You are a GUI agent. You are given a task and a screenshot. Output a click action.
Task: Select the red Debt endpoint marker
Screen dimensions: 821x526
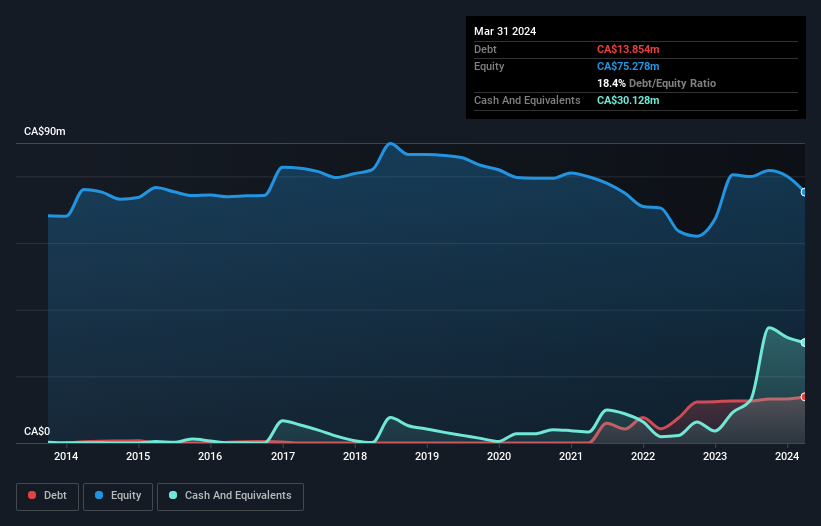tap(804, 397)
